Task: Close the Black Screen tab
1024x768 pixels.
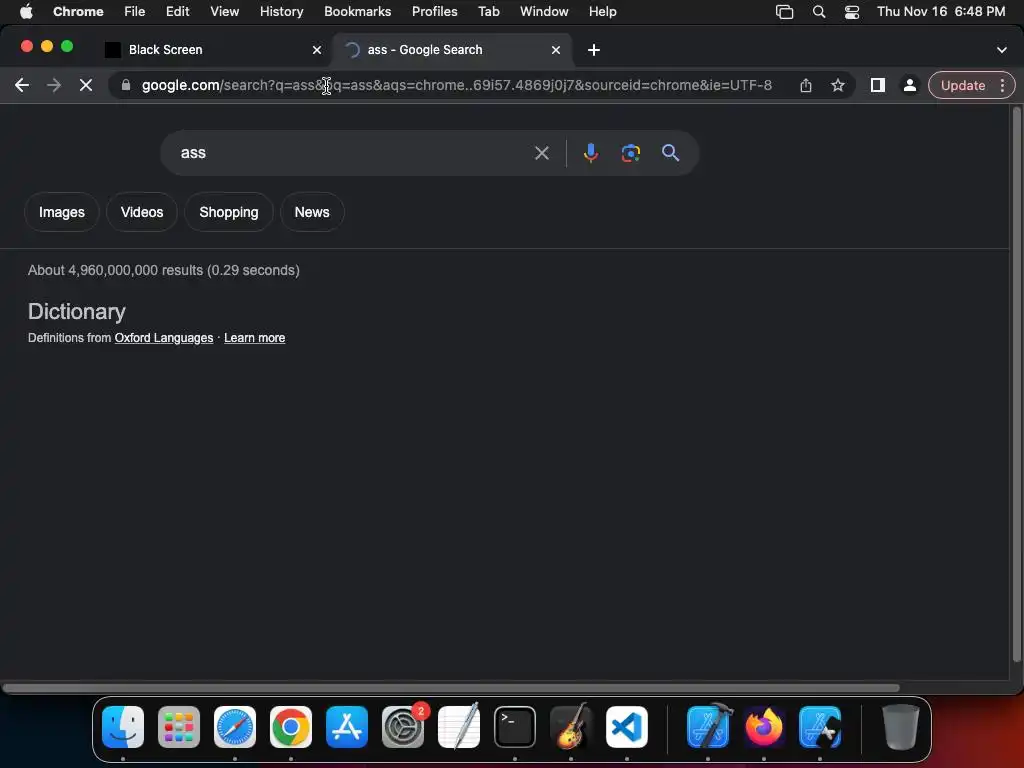Action: tap(317, 50)
